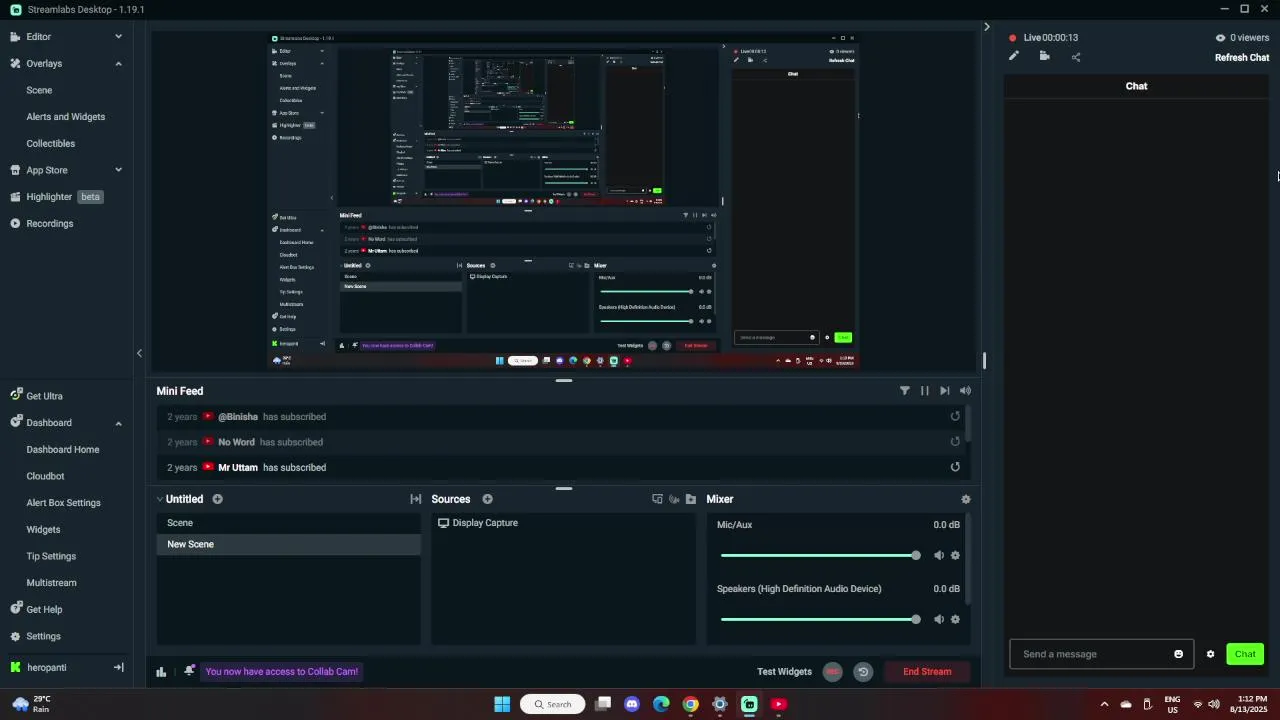Viewport: 1280px width, 720px height.
Task: Click the log out icon beside heropanti
Action: 118,667
